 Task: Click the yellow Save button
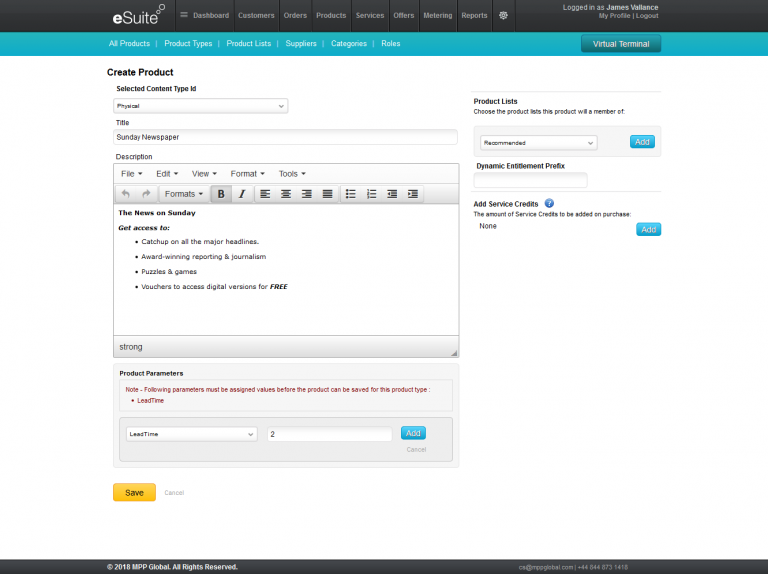pyautogui.click(x=134, y=492)
